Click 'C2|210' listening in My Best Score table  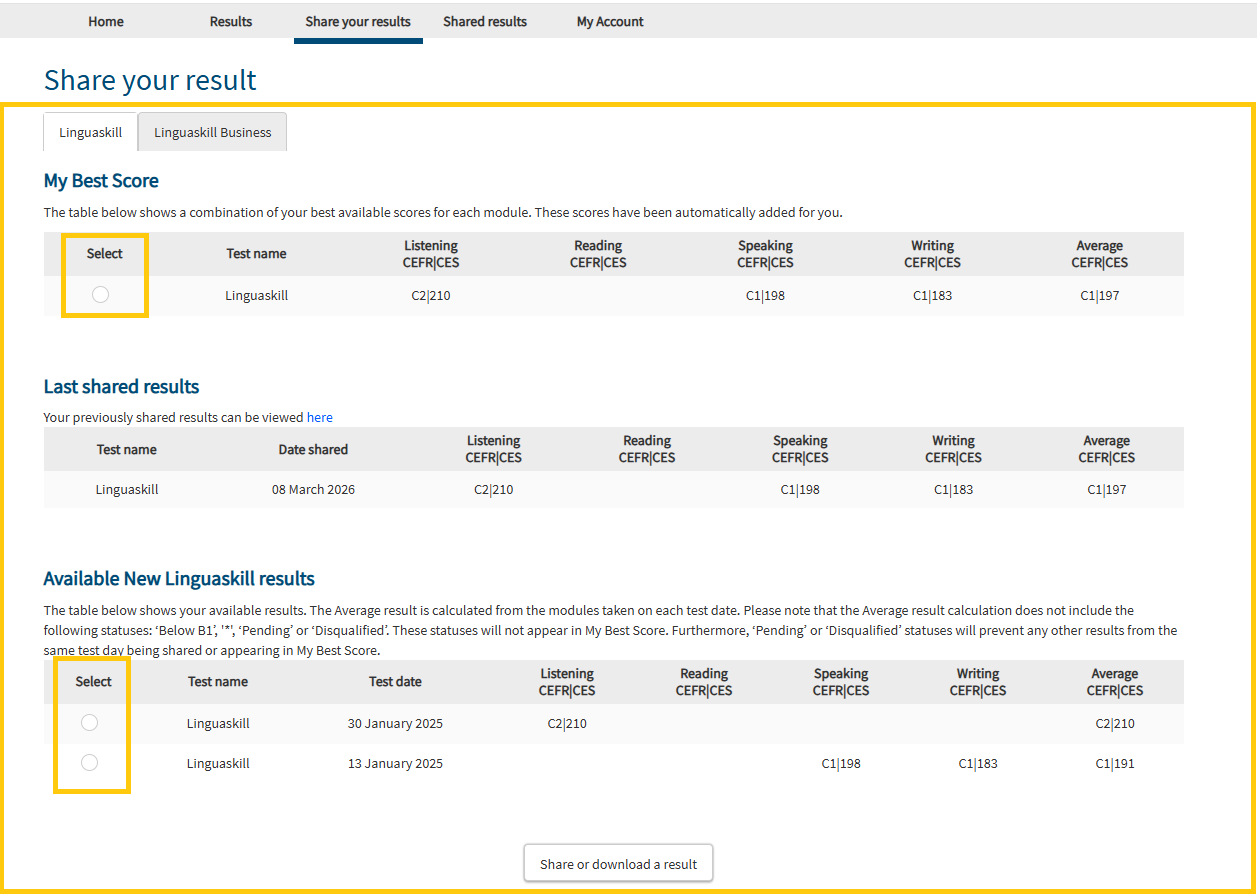[431, 295]
